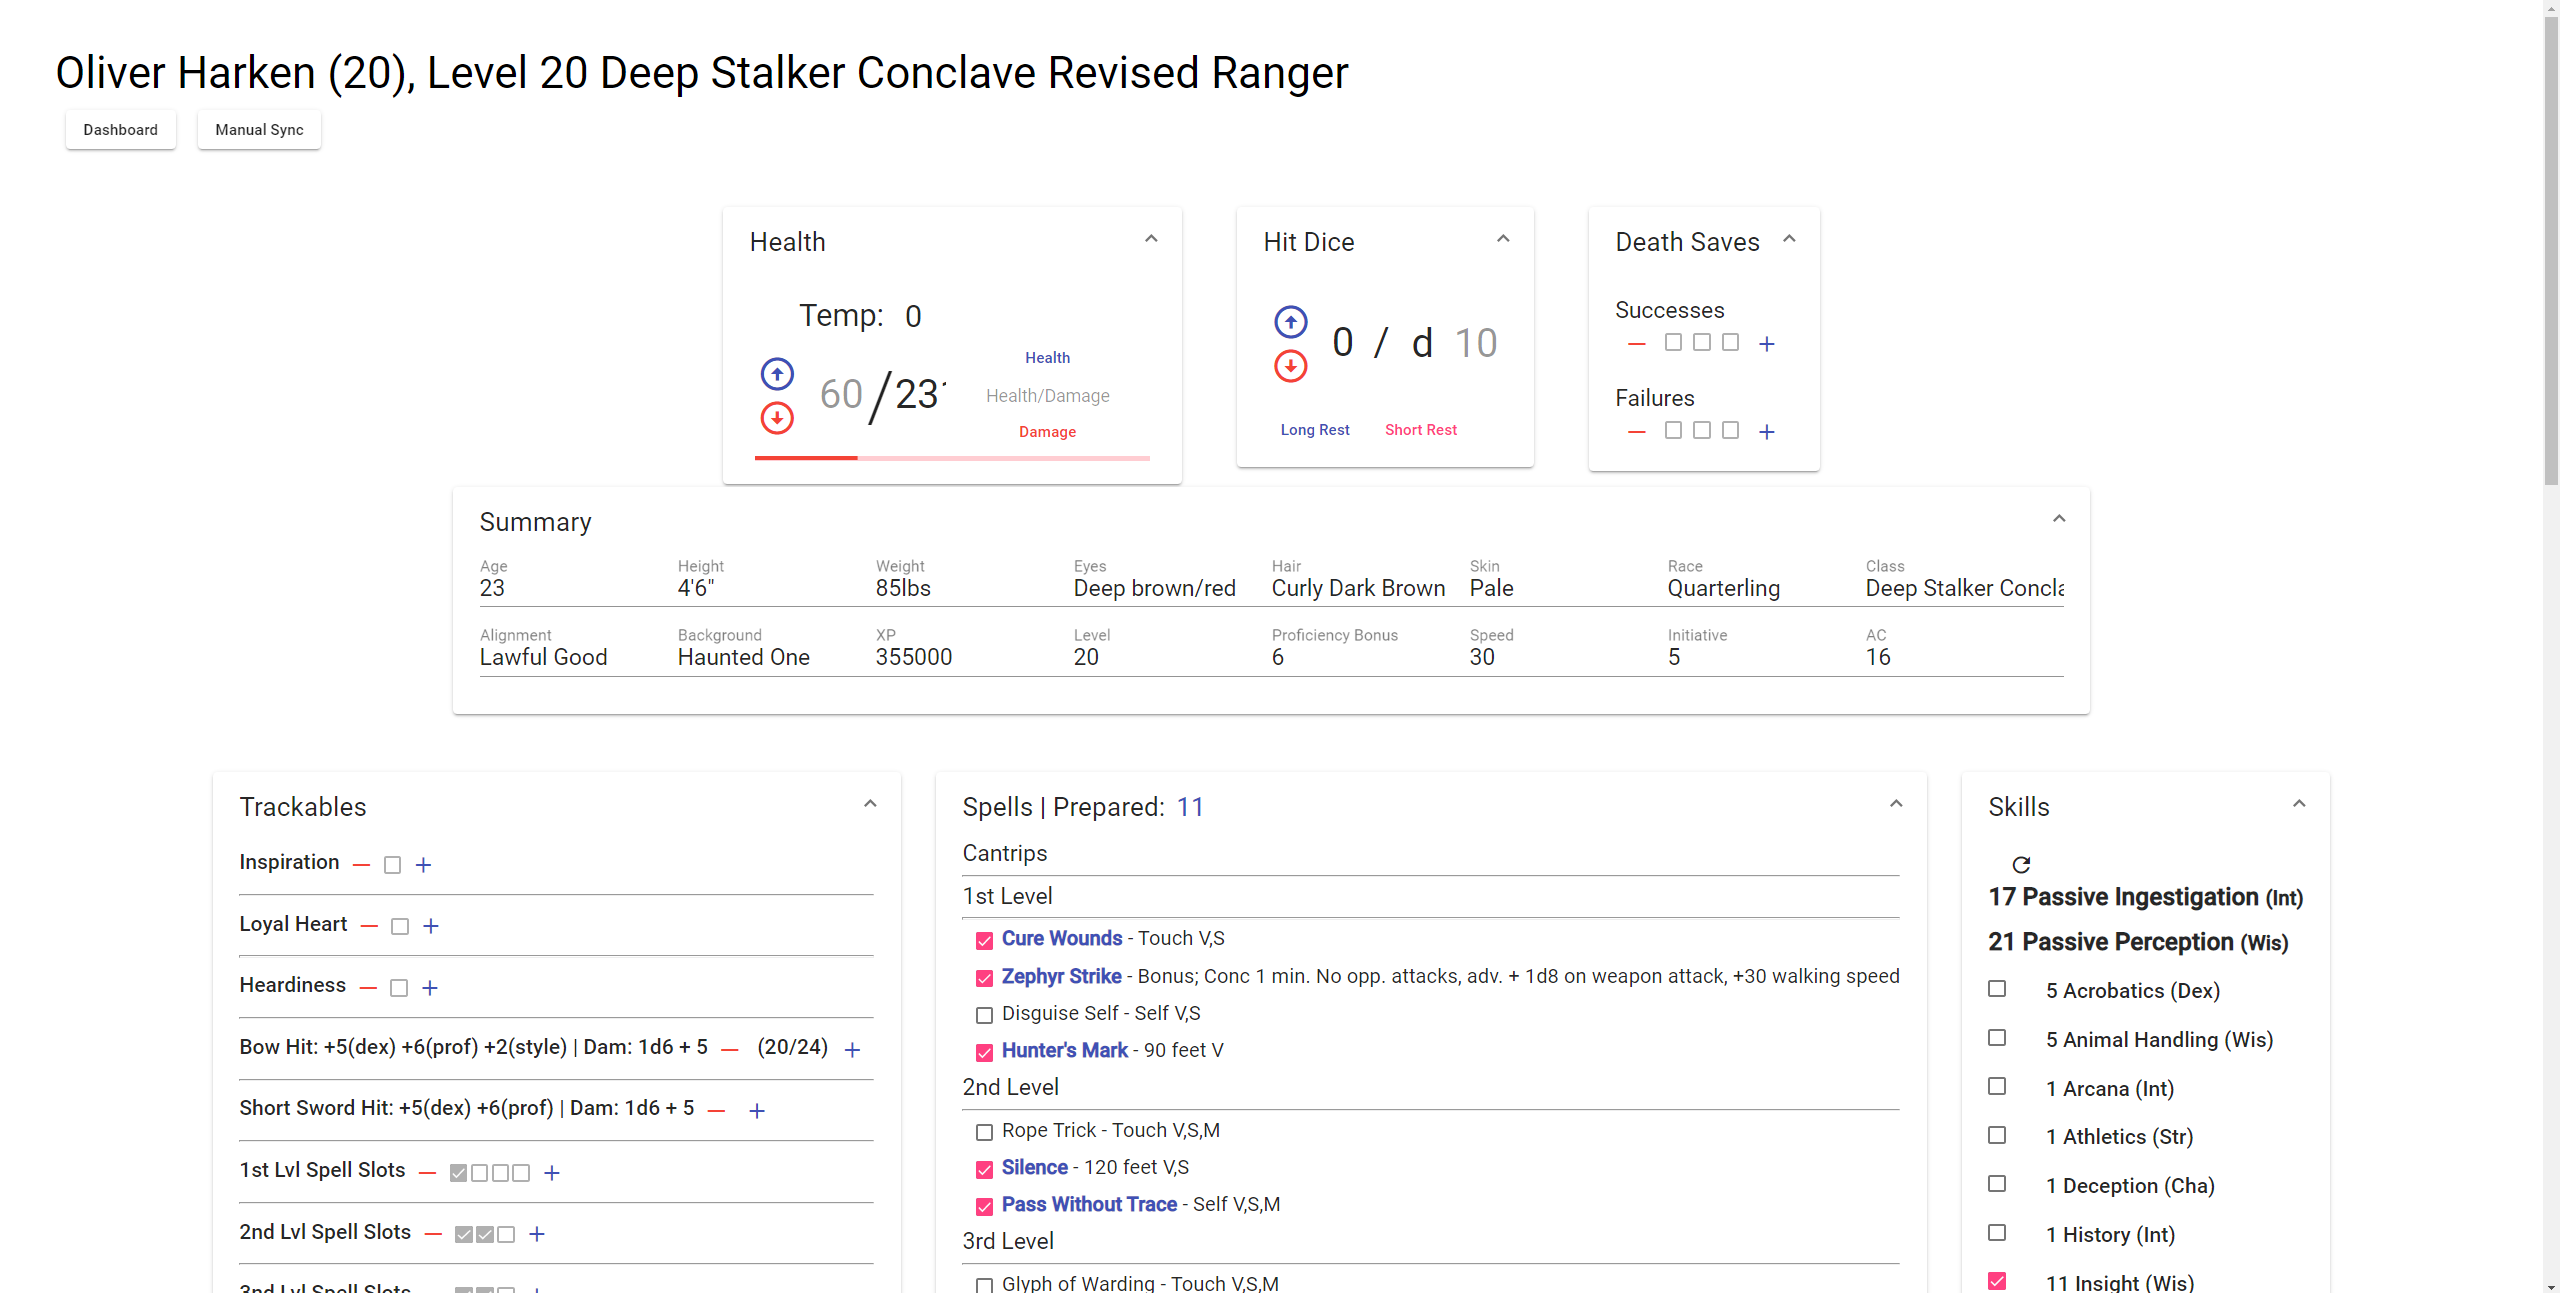2560x1293 pixels.
Task: Collapse the Health panel
Action: 1151,239
